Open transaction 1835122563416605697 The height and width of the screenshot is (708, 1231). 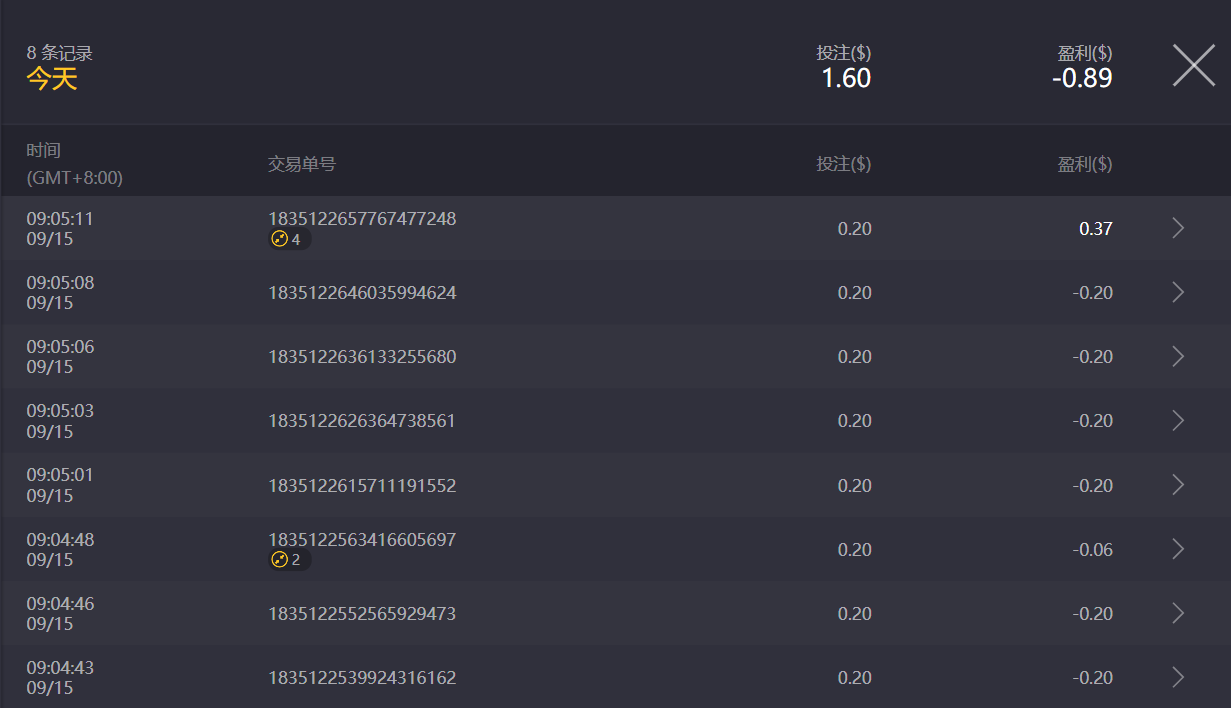(x=362, y=540)
